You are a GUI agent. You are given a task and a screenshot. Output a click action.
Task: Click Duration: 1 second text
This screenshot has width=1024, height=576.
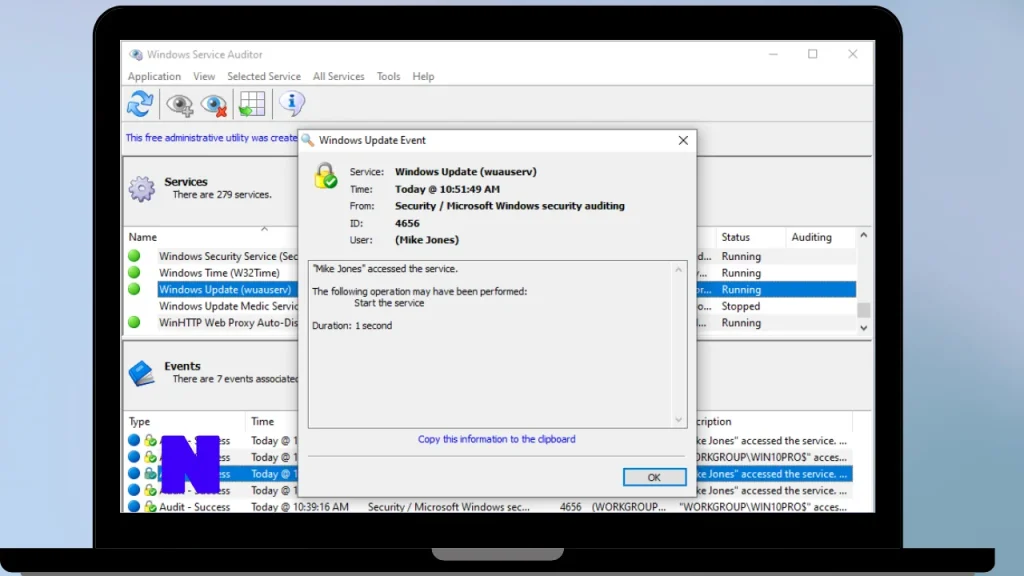pyautogui.click(x=352, y=326)
